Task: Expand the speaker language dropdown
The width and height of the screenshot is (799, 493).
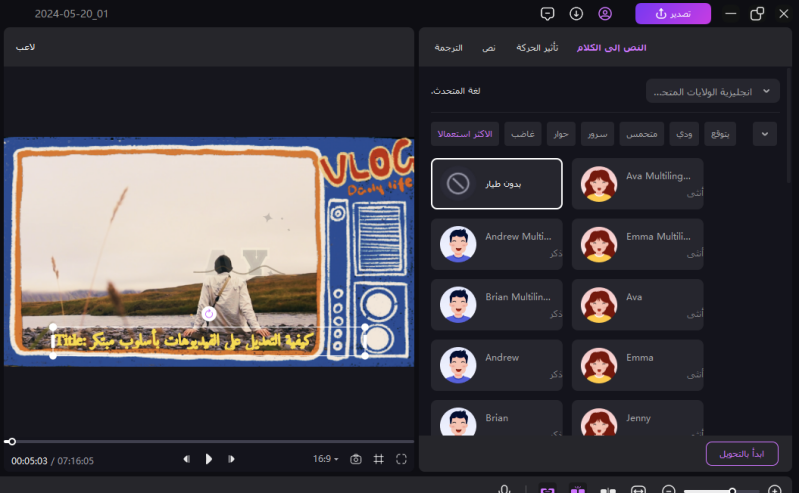Action: point(712,91)
